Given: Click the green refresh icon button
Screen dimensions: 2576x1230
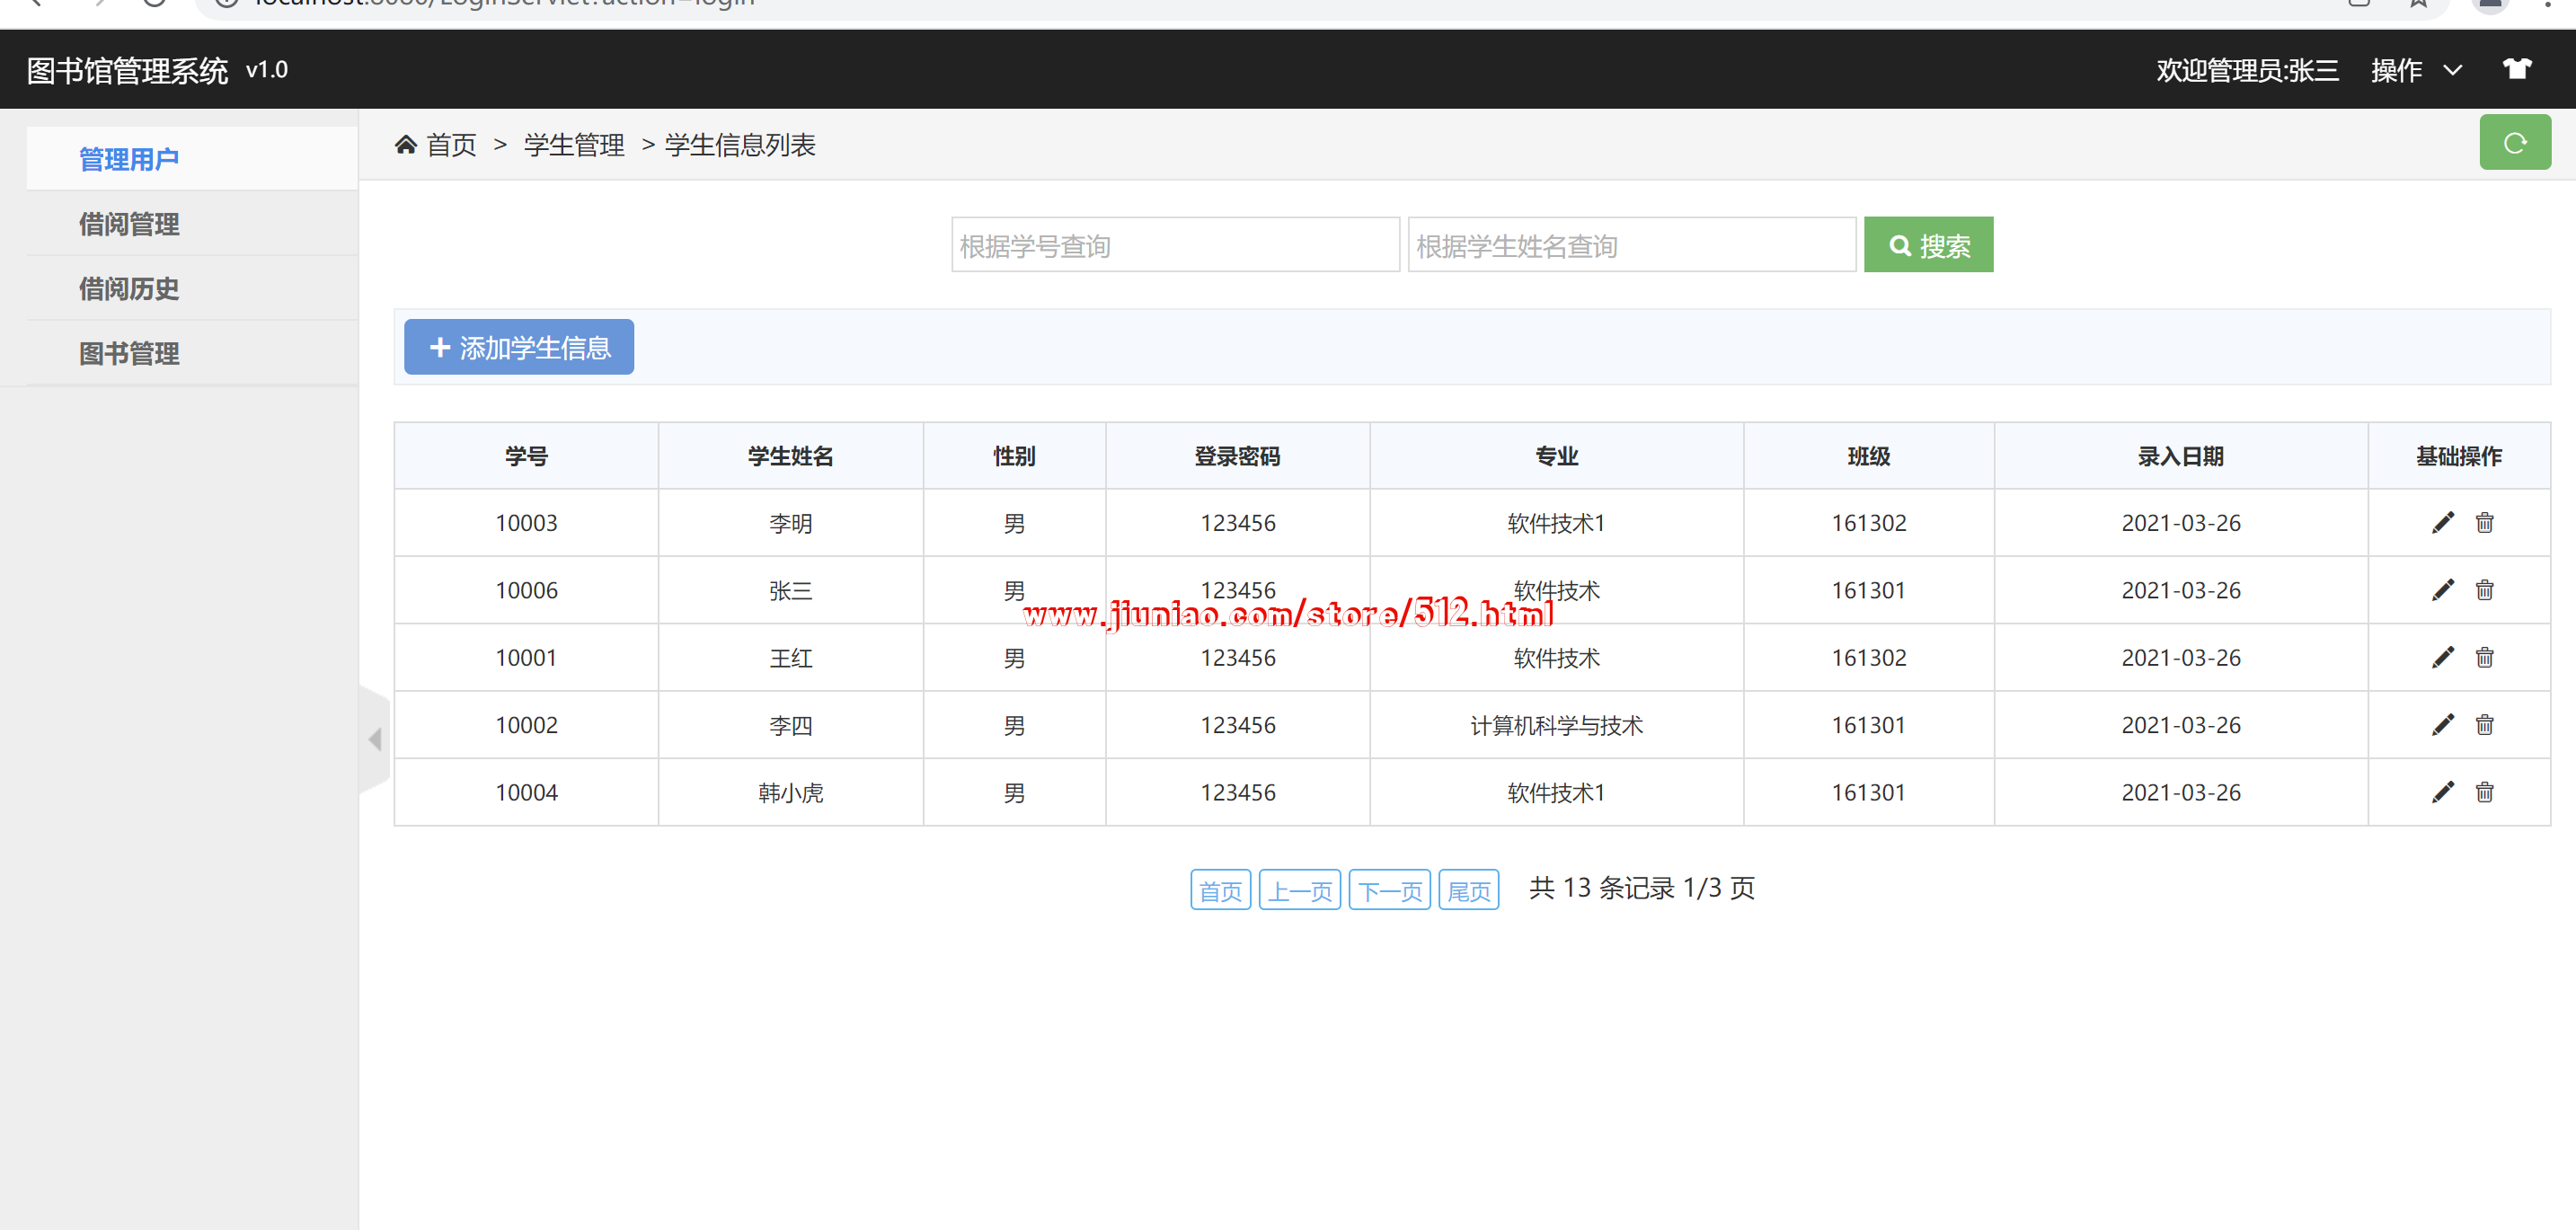Looking at the screenshot, I should [2514, 143].
